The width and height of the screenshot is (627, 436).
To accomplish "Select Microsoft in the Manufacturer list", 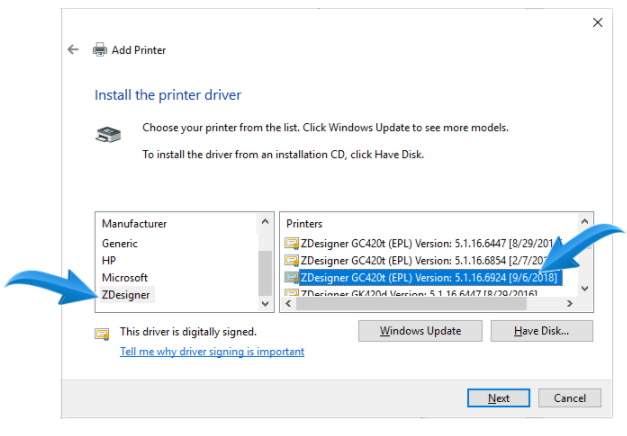I will (125, 278).
